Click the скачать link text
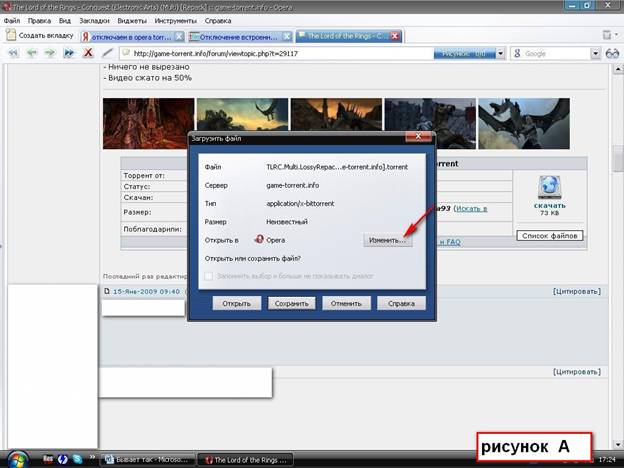Viewport: 624px width, 468px height. tap(550, 205)
